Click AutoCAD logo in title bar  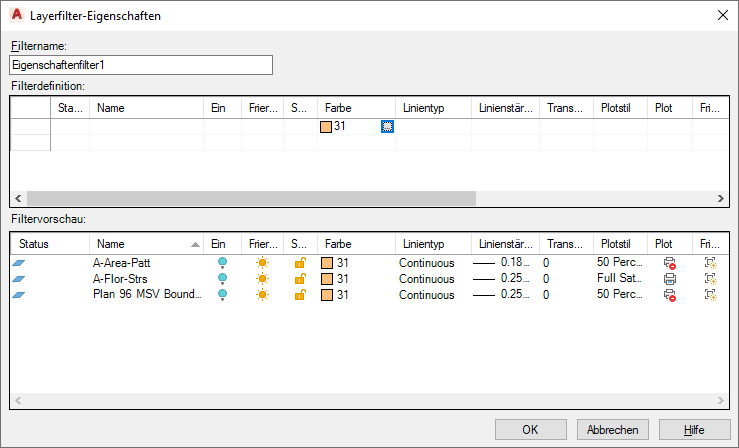point(17,15)
